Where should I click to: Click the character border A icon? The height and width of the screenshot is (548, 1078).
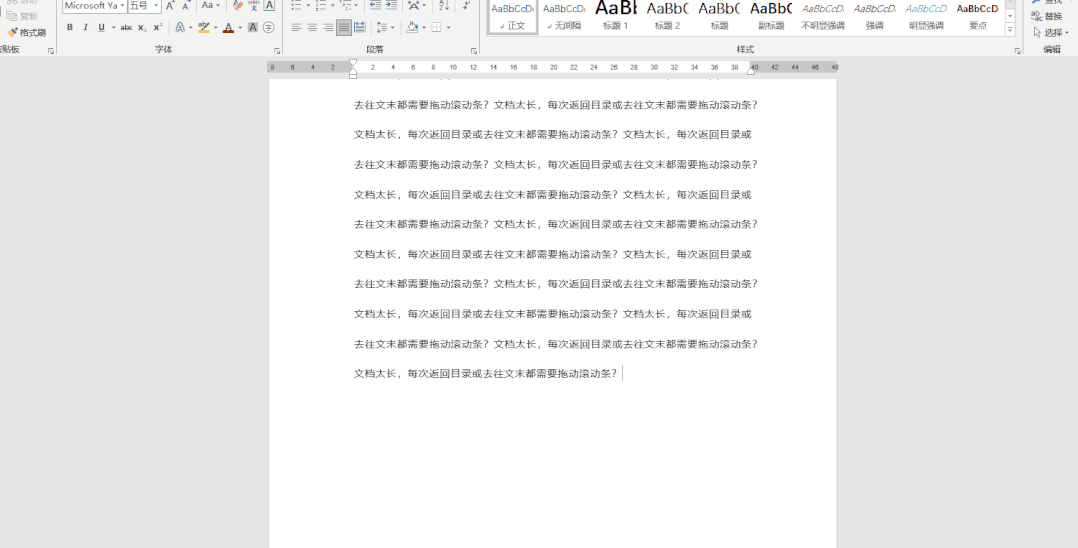(269, 6)
